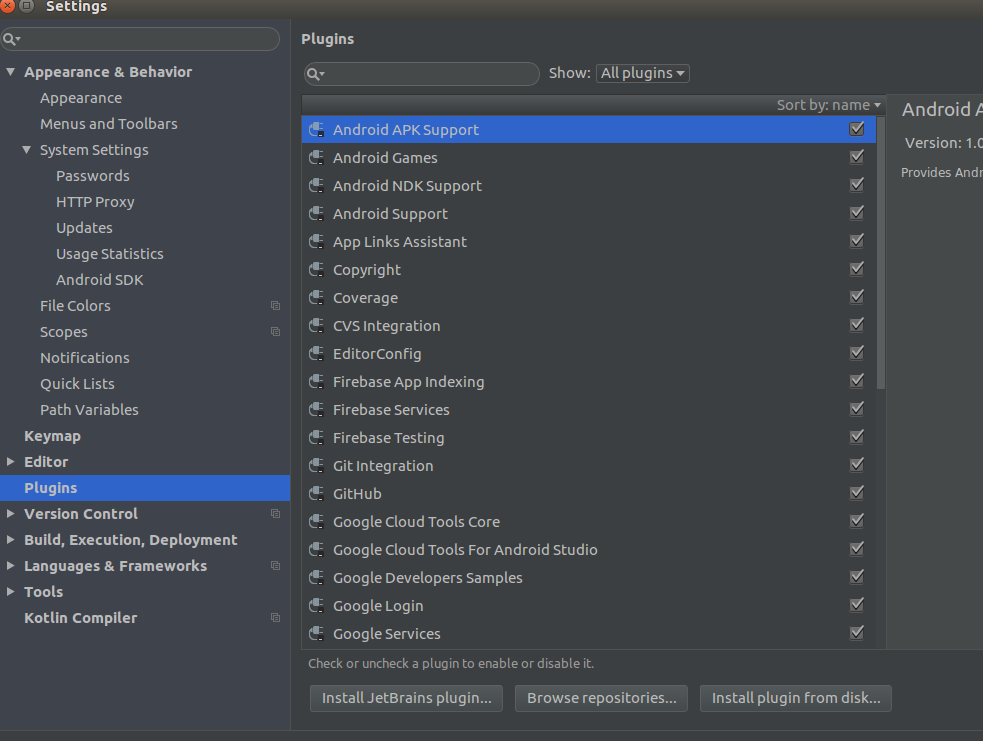Select Android SDK in settings tree
This screenshot has width=983, height=741.
coord(100,280)
